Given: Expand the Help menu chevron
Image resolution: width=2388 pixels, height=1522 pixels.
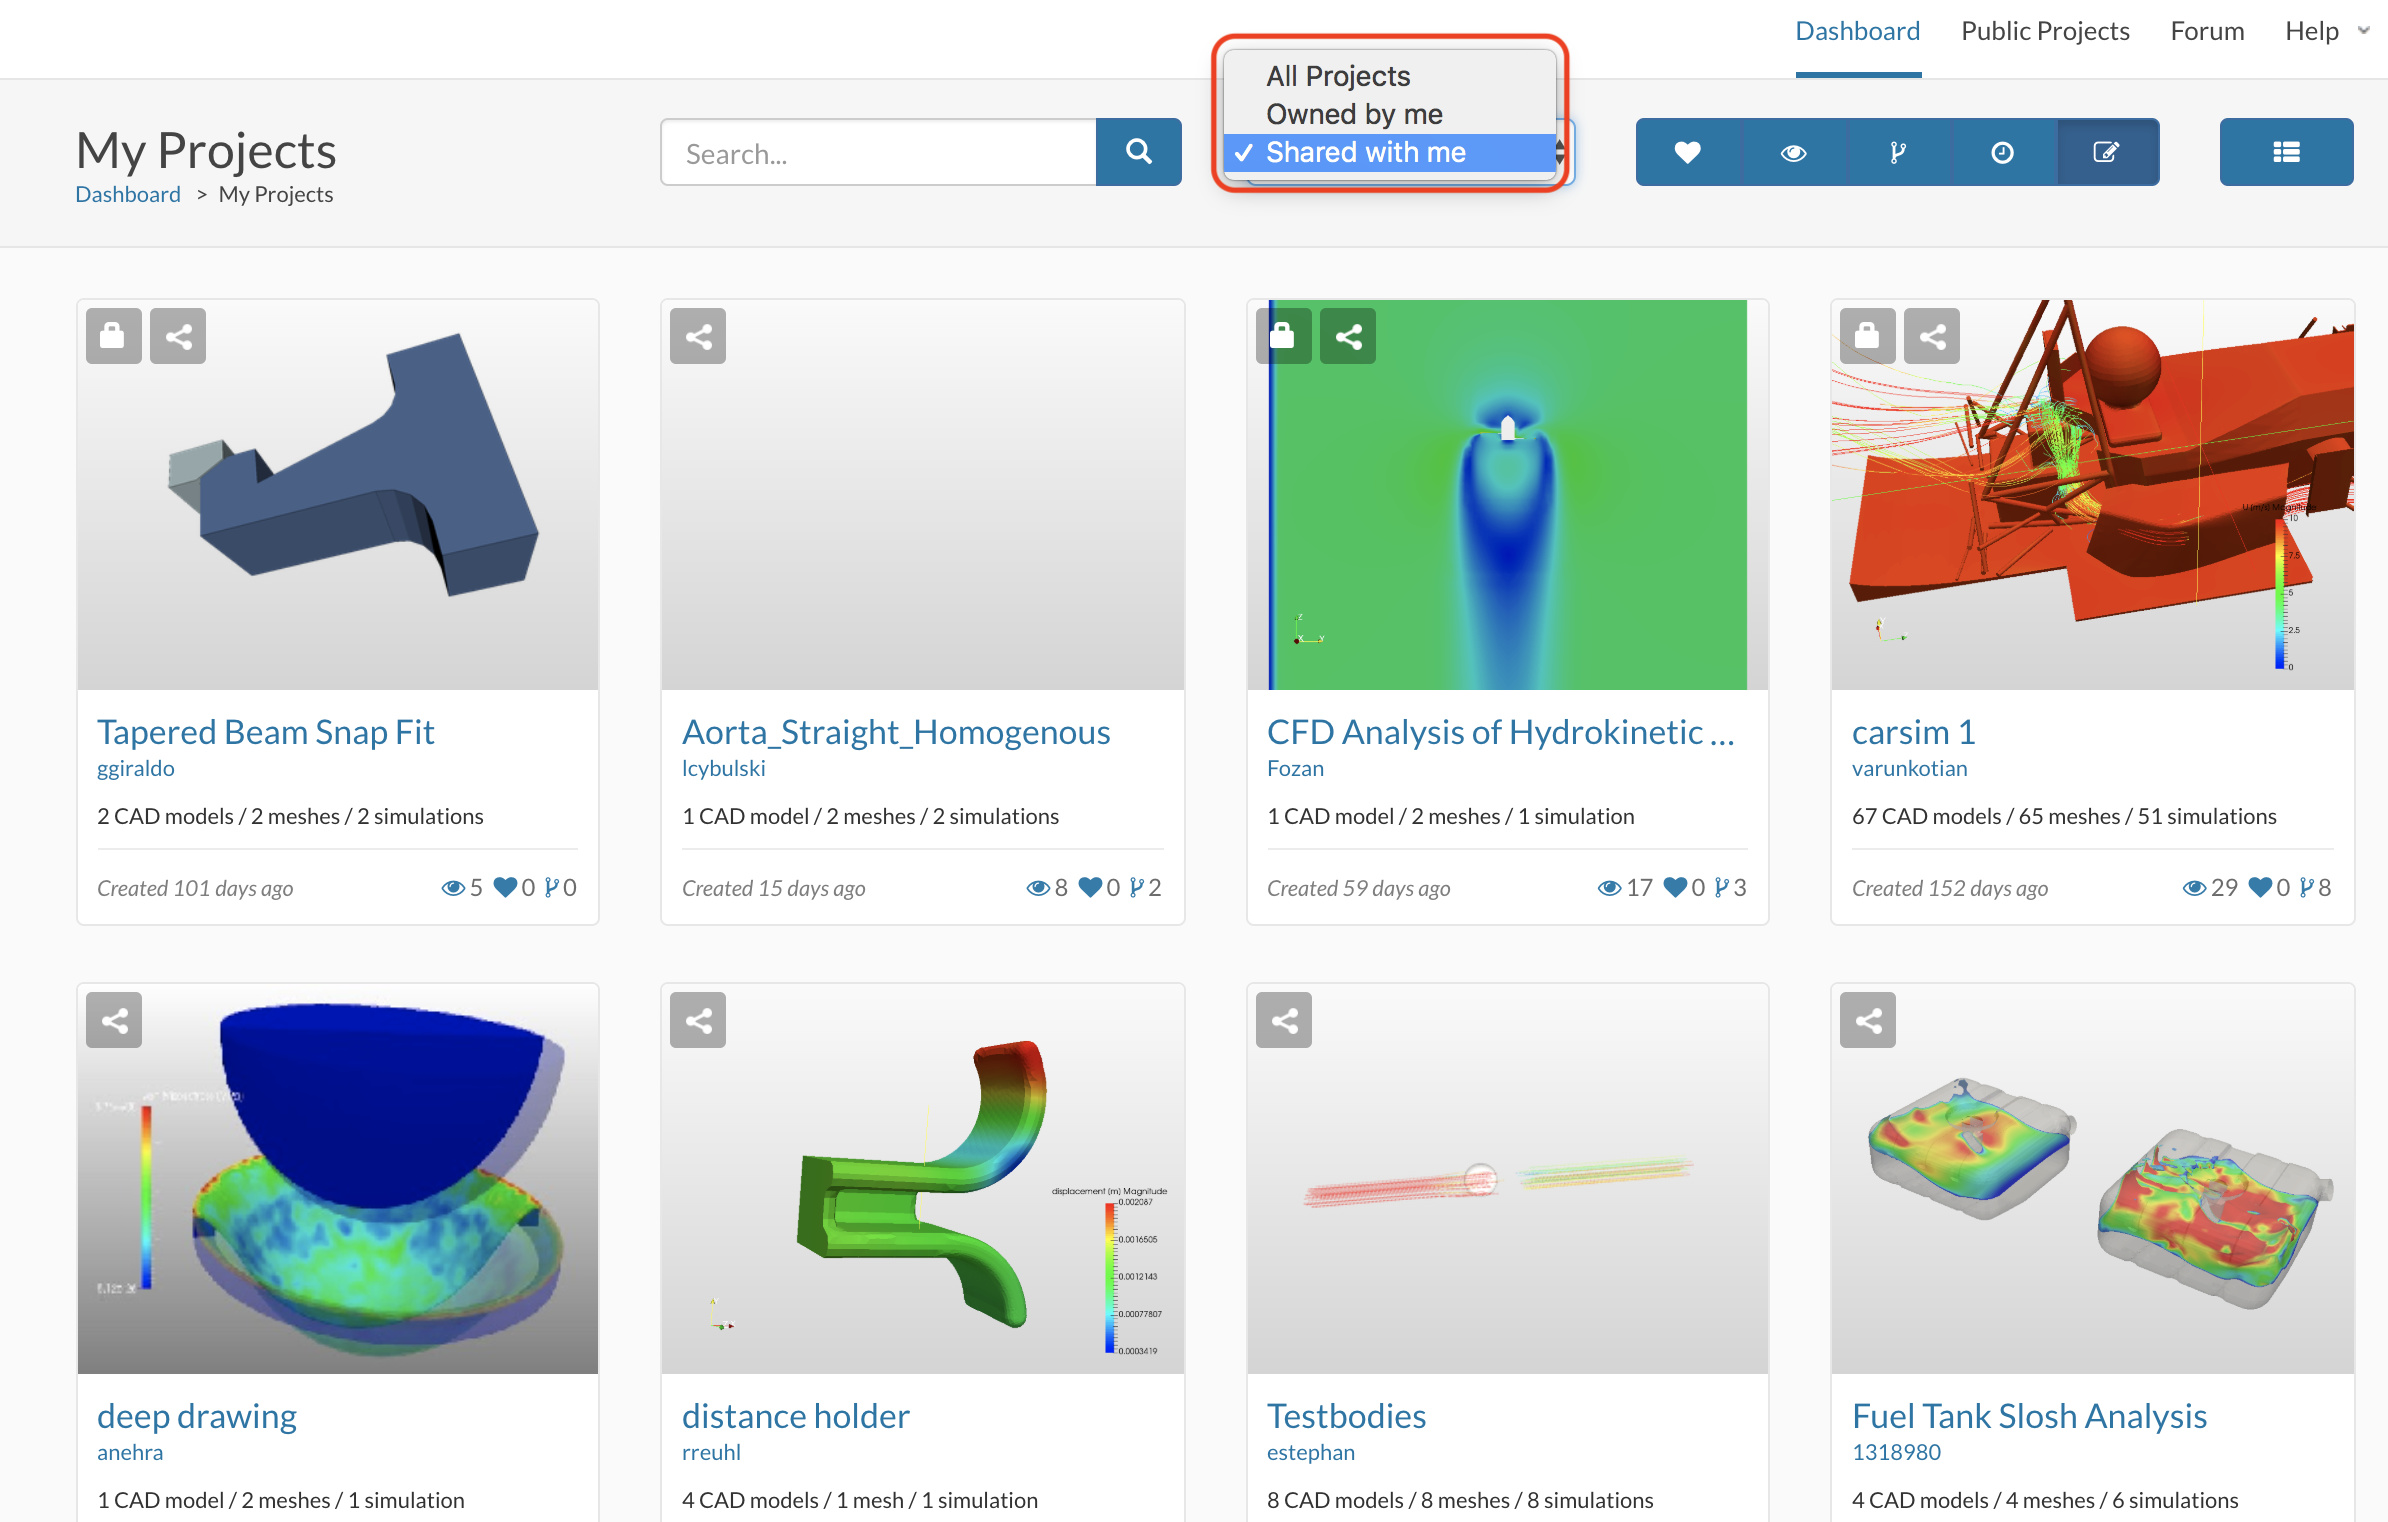Looking at the screenshot, I should (2363, 31).
